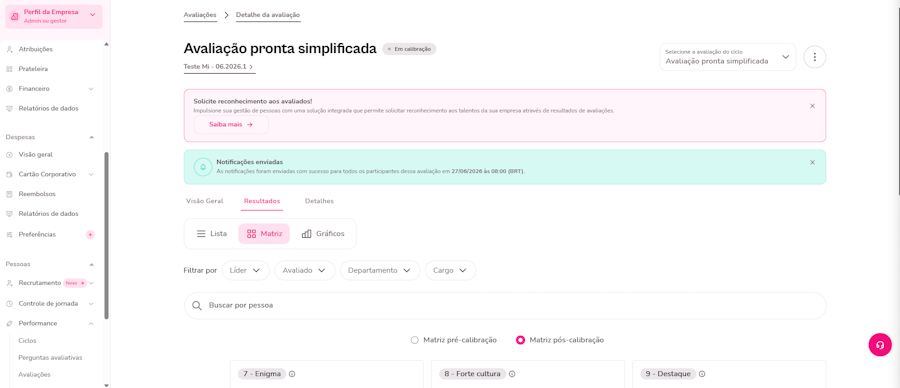Click the info icon beside 9 - Destaque
900x388 pixels.
tap(702, 374)
